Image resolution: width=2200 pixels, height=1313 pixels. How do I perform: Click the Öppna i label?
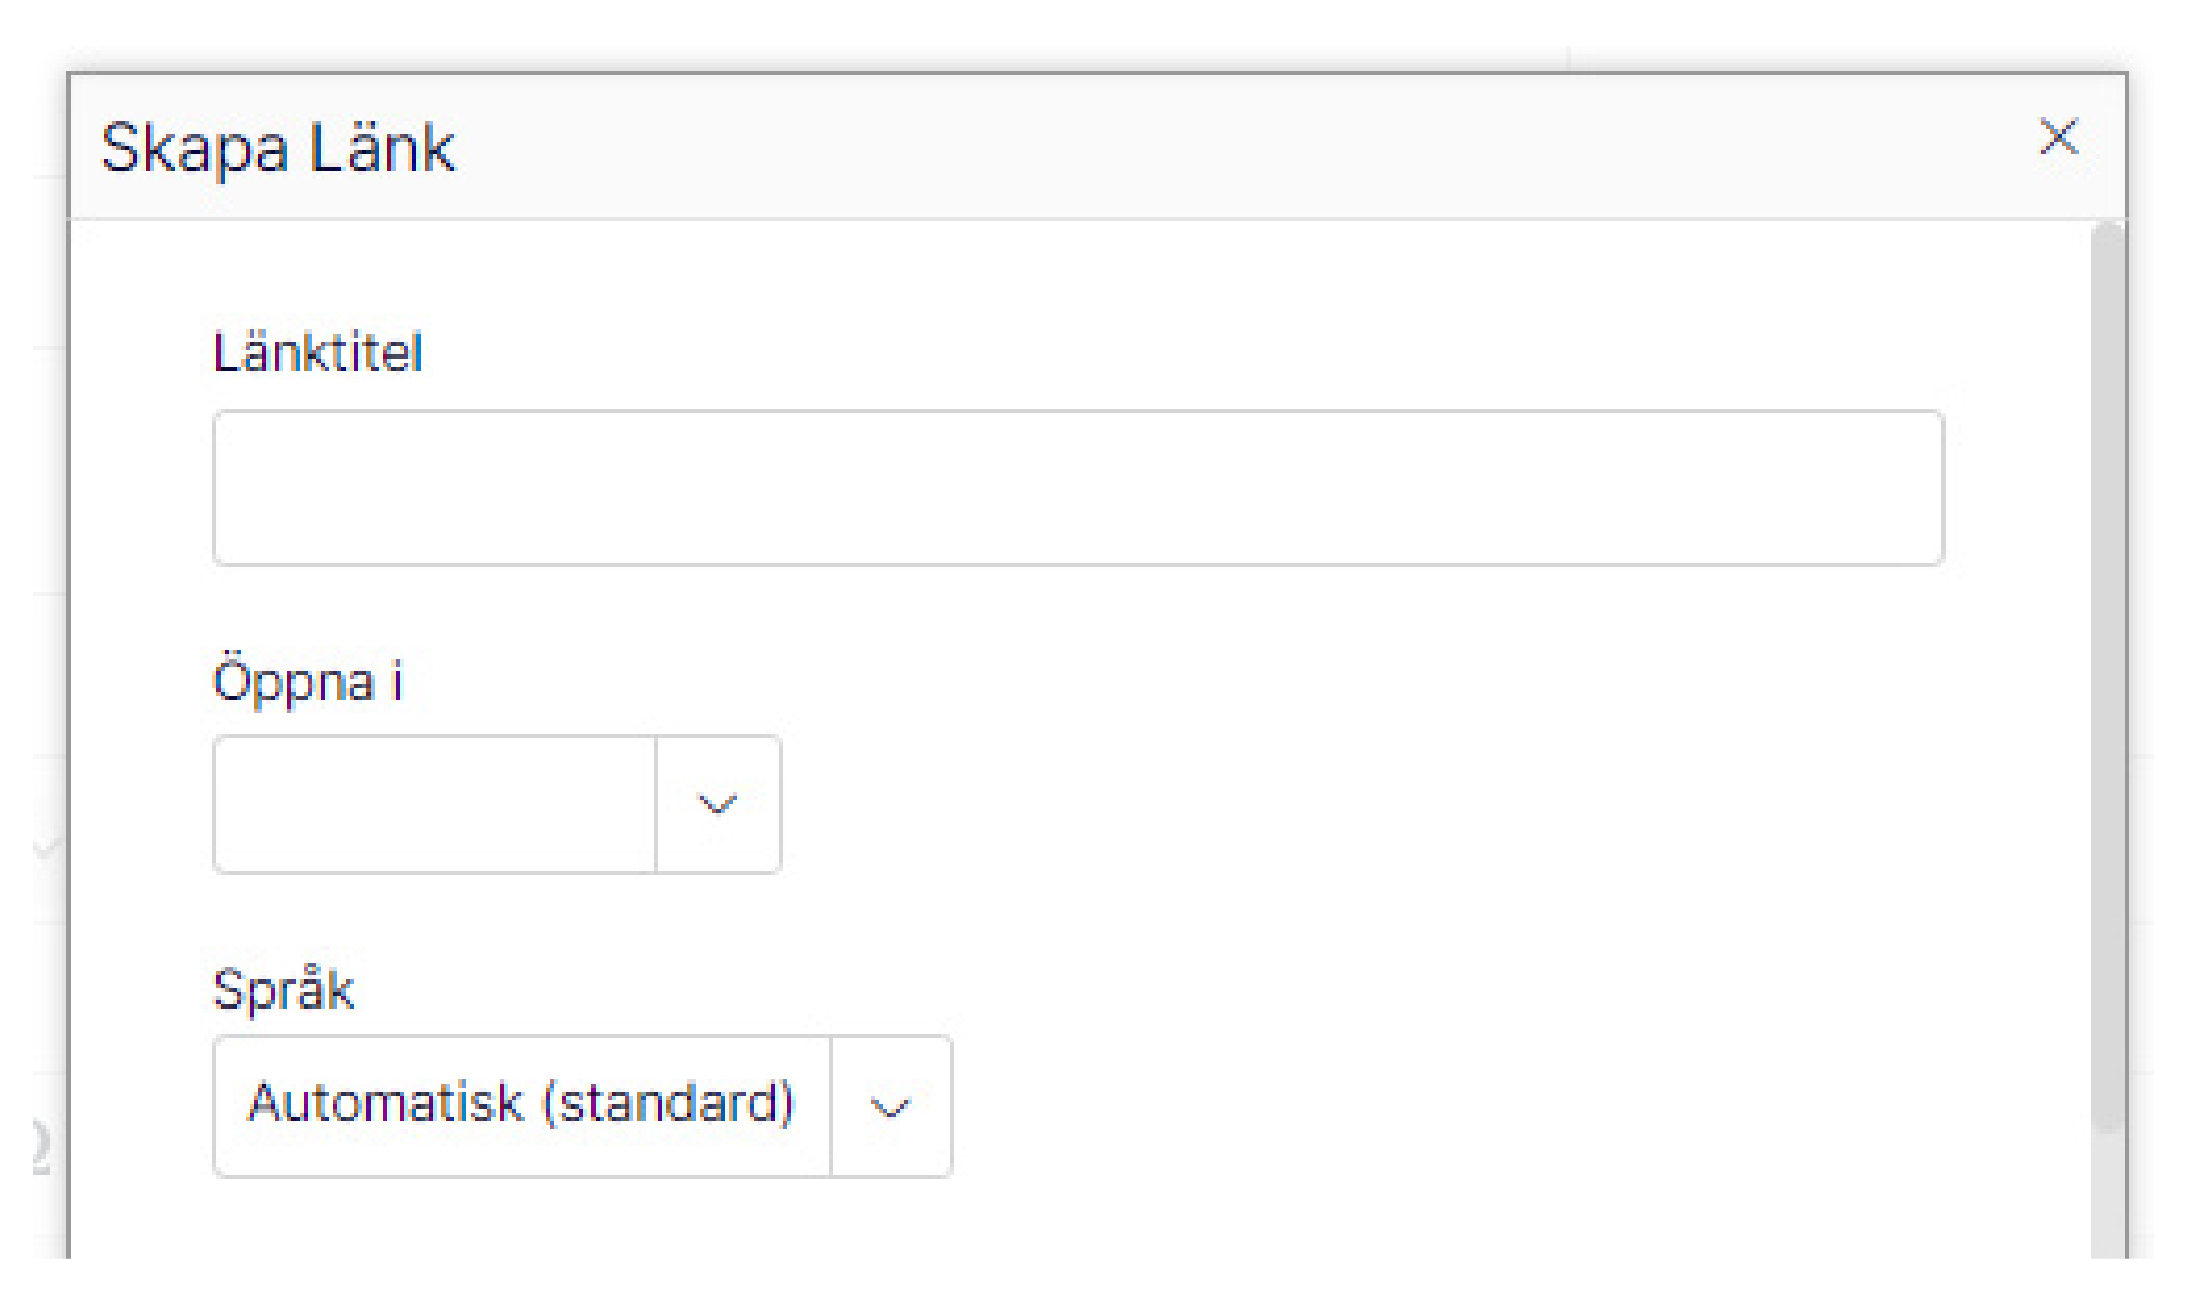tap(308, 682)
